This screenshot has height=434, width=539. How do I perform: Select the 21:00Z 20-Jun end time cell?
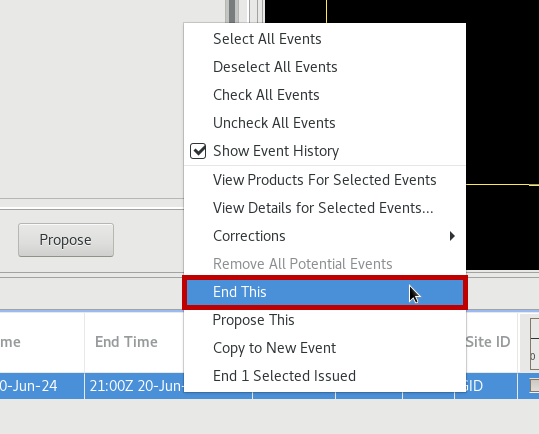coord(134,386)
